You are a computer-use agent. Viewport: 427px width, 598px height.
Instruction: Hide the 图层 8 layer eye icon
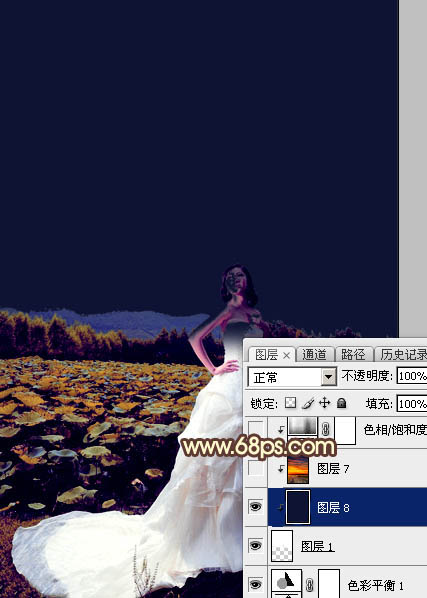[x=255, y=506]
